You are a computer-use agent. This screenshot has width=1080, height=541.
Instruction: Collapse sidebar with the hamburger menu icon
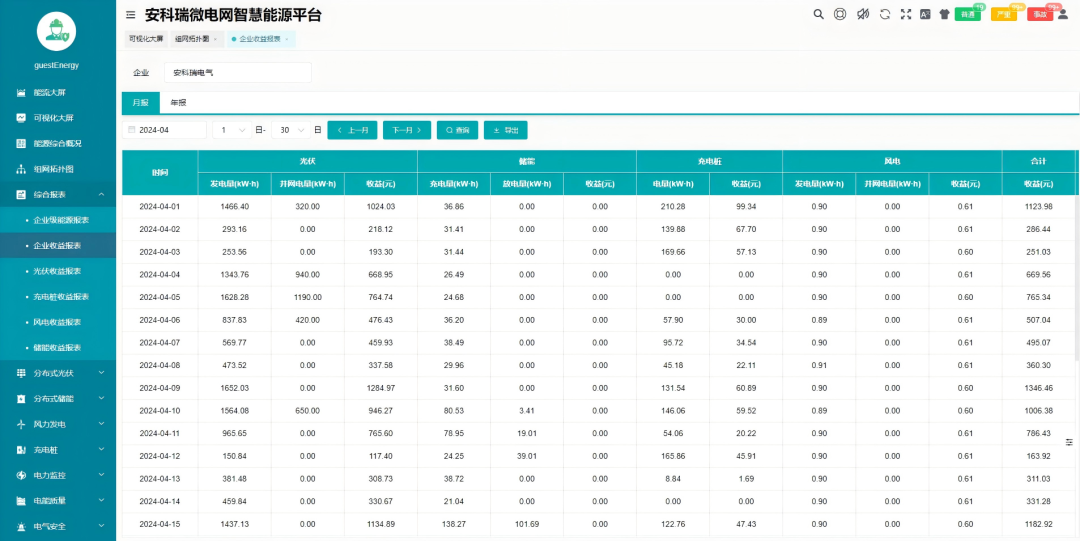131,15
